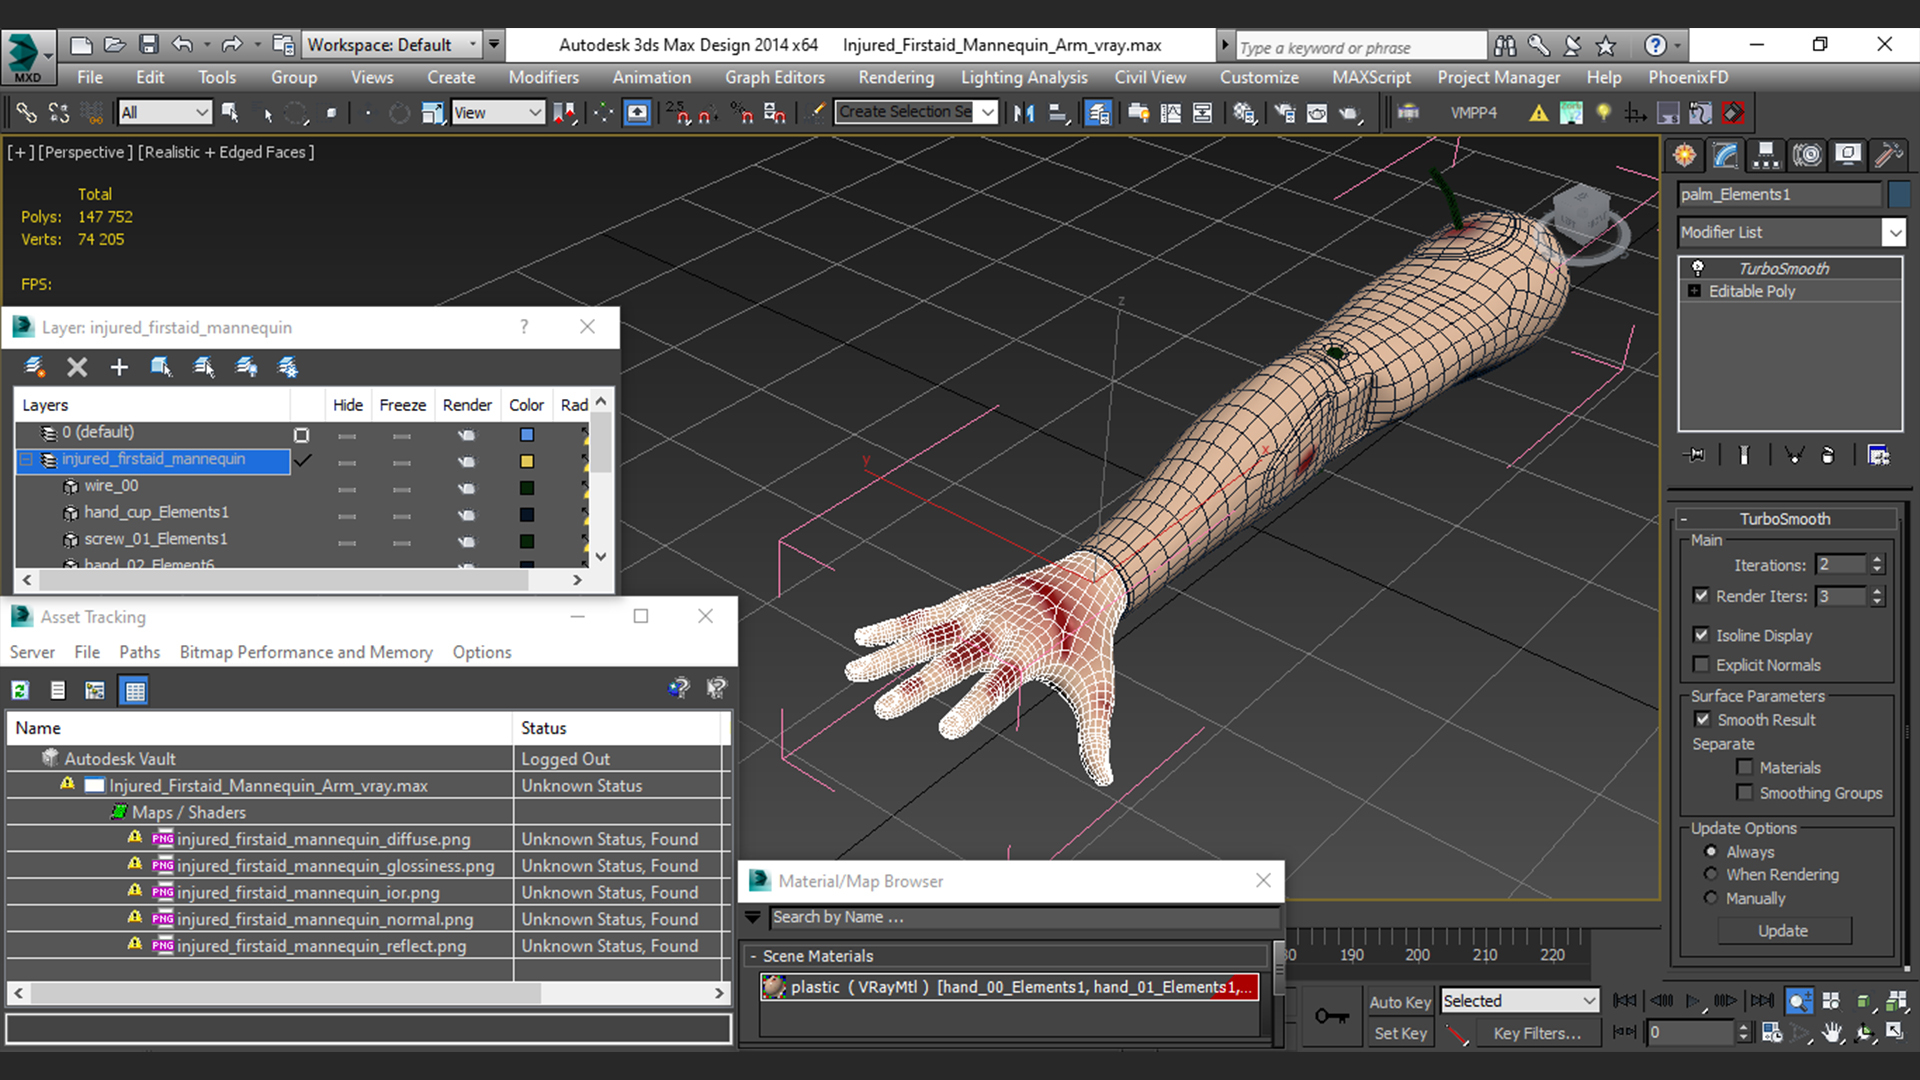
Task: Open the Manage Layers toolbar icon
Action: pos(1098,113)
